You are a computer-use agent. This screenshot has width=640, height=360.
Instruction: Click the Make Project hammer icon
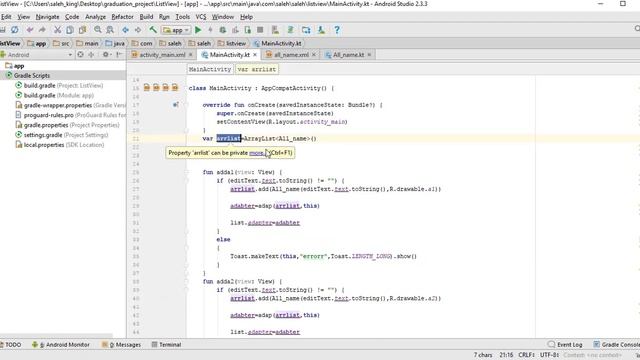pyautogui.click(x=153, y=30)
